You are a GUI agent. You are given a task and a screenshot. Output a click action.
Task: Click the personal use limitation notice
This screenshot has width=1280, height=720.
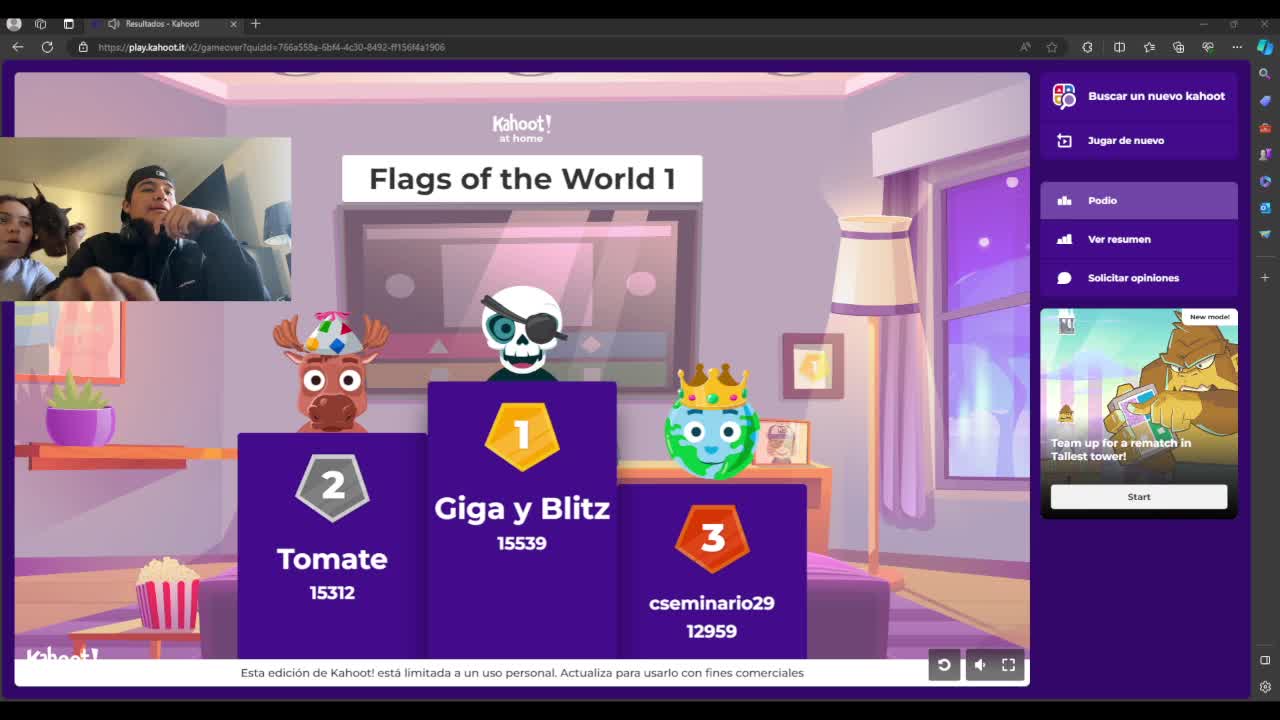(x=522, y=673)
